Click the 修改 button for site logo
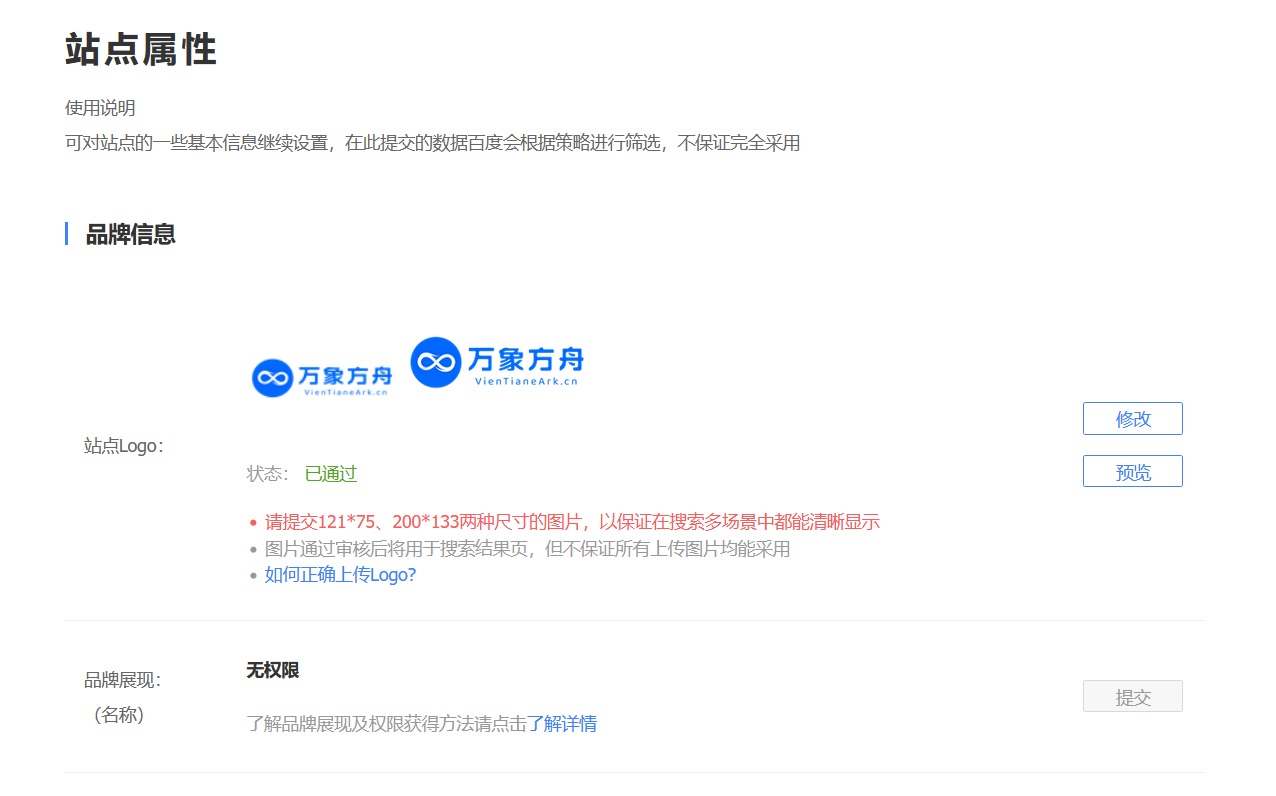Screen dimensions: 1276x796 click(x=1132, y=419)
